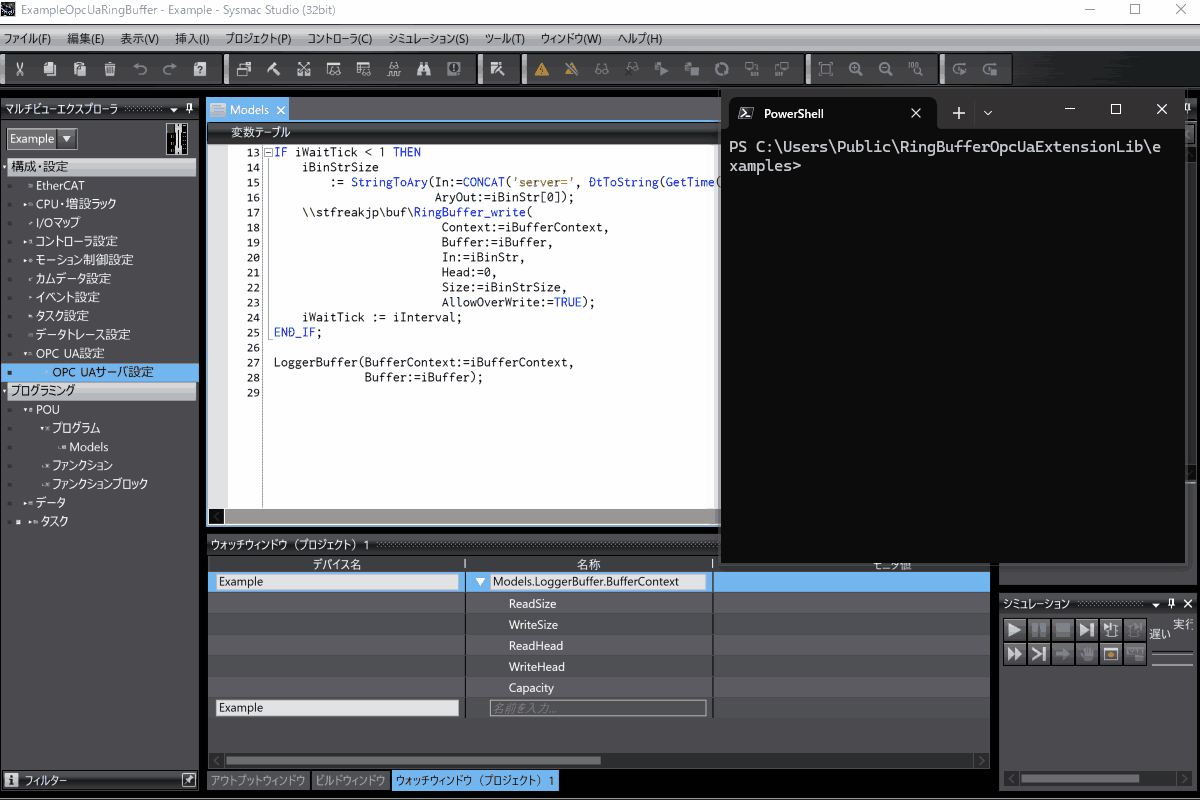Click the 変数テーブル bar above the code
1200x800 pixels.
(x=462, y=132)
